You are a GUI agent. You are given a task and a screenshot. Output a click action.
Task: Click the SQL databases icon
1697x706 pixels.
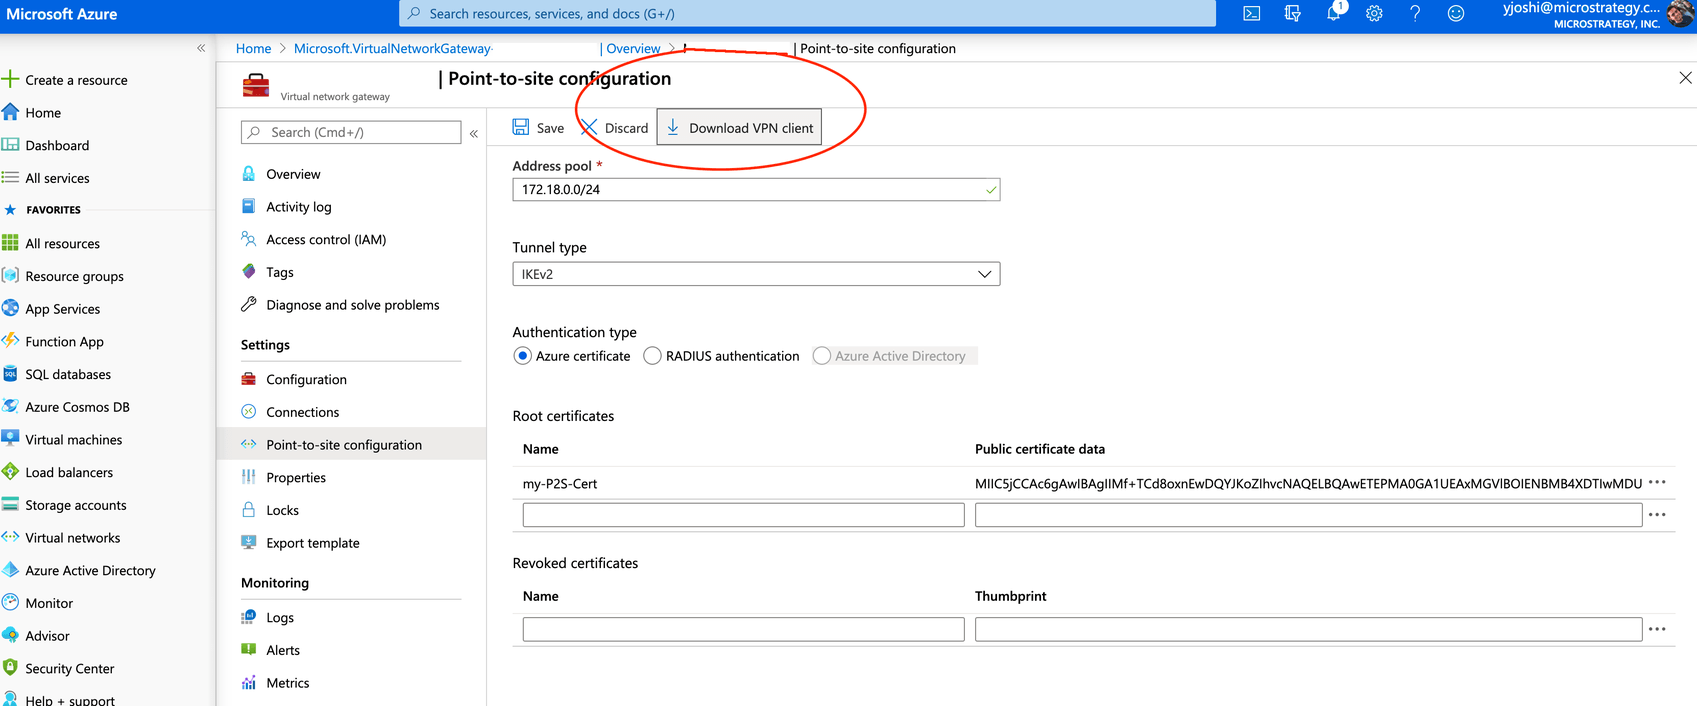pyautogui.click(x=11, y=374)
